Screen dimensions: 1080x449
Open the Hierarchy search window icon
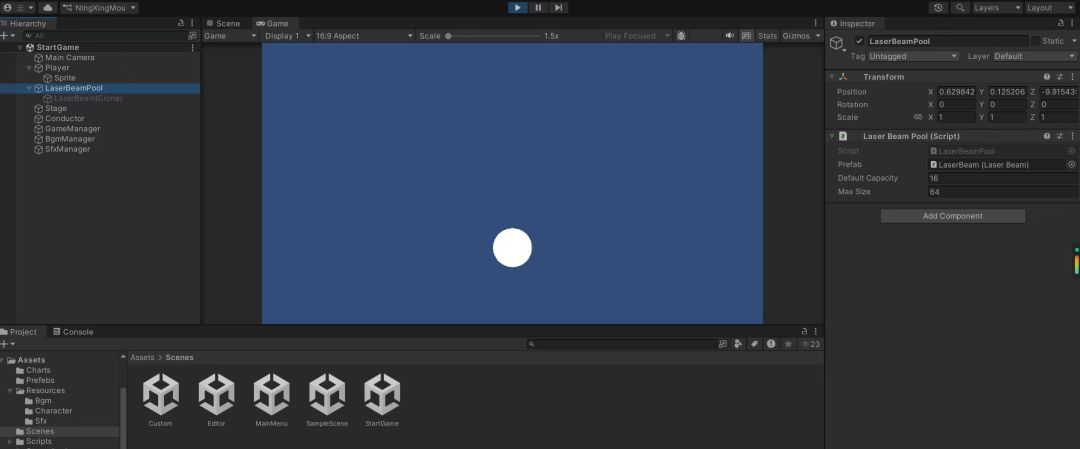tap(192, 36)
